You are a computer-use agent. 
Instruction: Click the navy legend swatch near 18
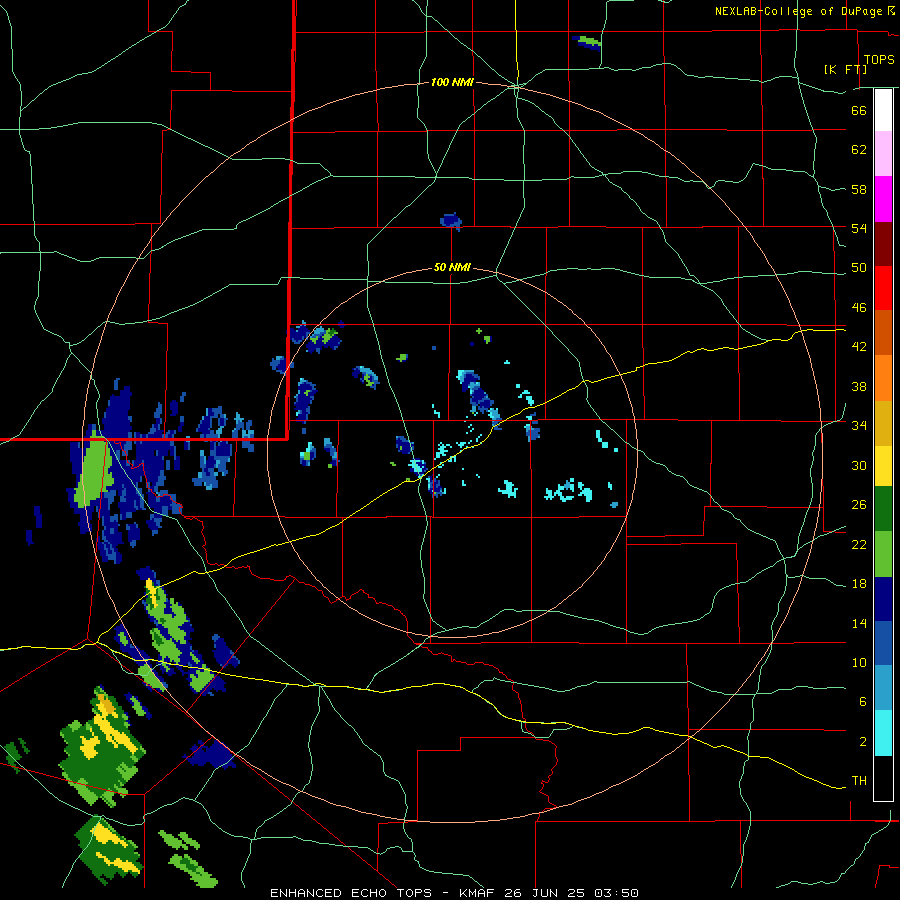click(883, 599)
